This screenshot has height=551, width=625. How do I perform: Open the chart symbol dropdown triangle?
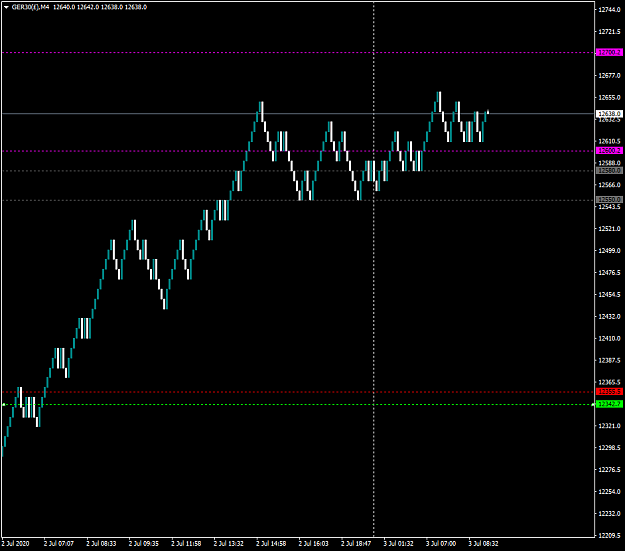(x=6, y=7)
